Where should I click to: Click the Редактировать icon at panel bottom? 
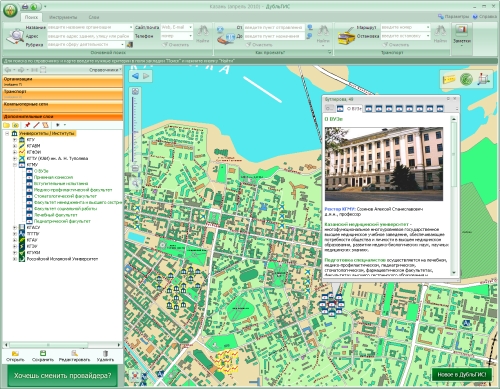tap(74, 356)
